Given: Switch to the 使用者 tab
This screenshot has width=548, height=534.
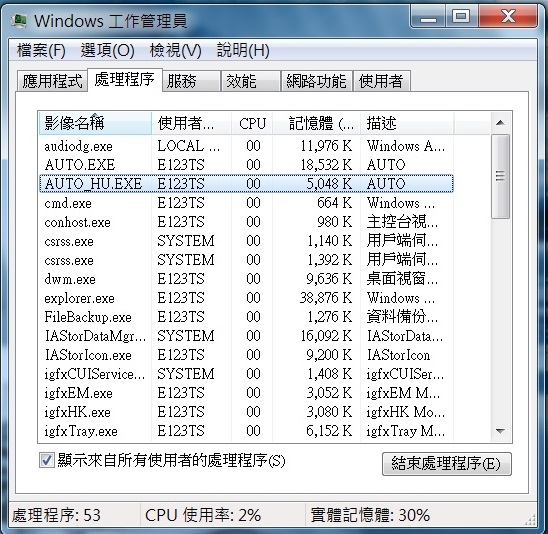Looking at the screenshot, I should pos(381,81).
